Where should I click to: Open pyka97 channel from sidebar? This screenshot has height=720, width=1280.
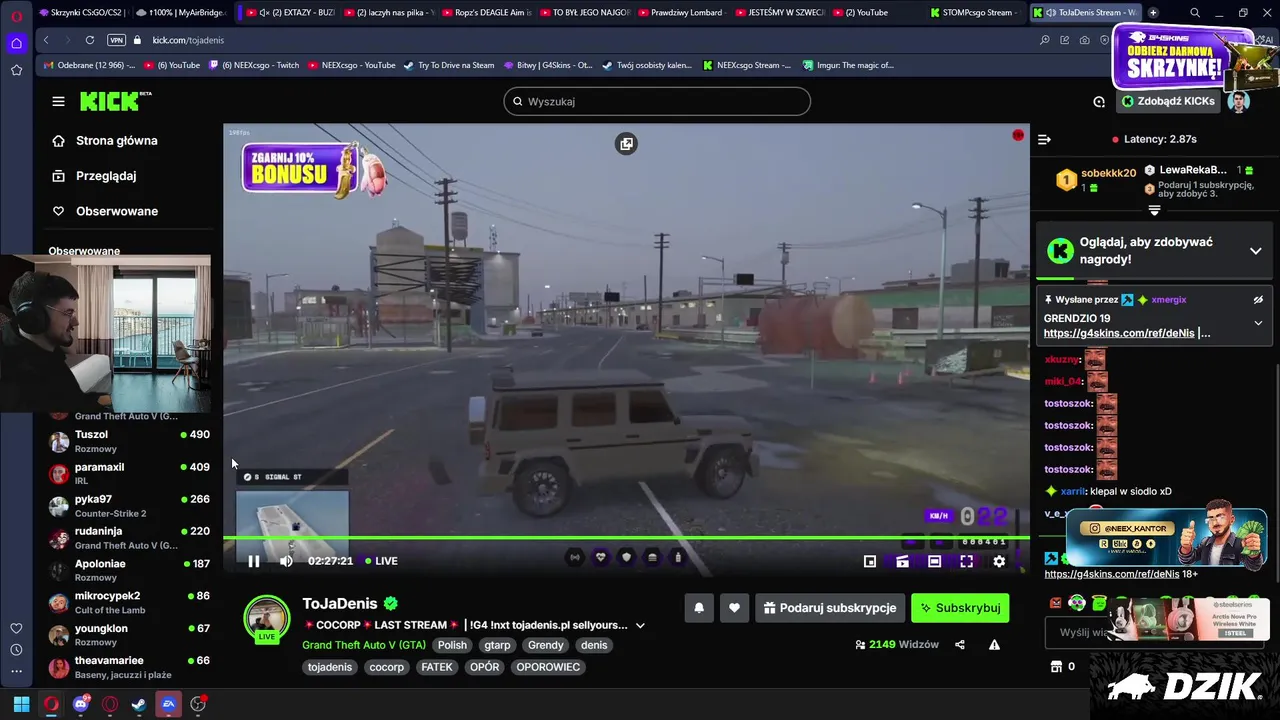pyautogui.click(x=128, y=505)
